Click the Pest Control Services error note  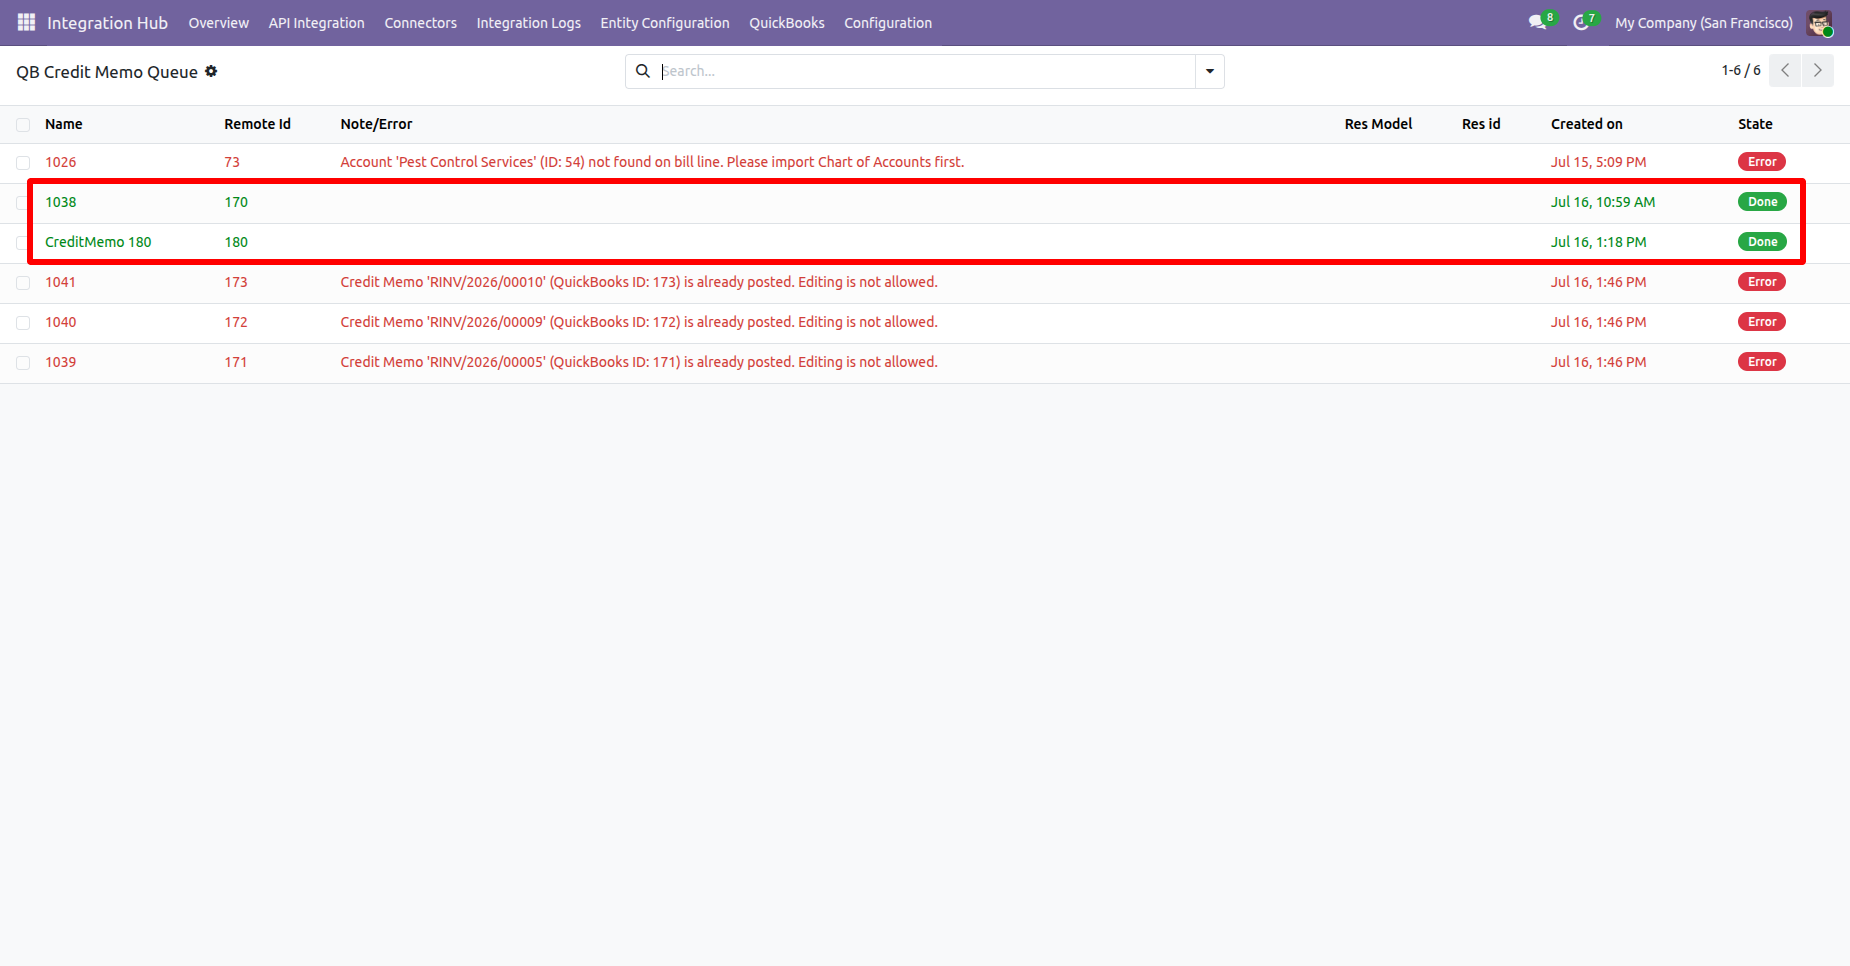[652, 162]
